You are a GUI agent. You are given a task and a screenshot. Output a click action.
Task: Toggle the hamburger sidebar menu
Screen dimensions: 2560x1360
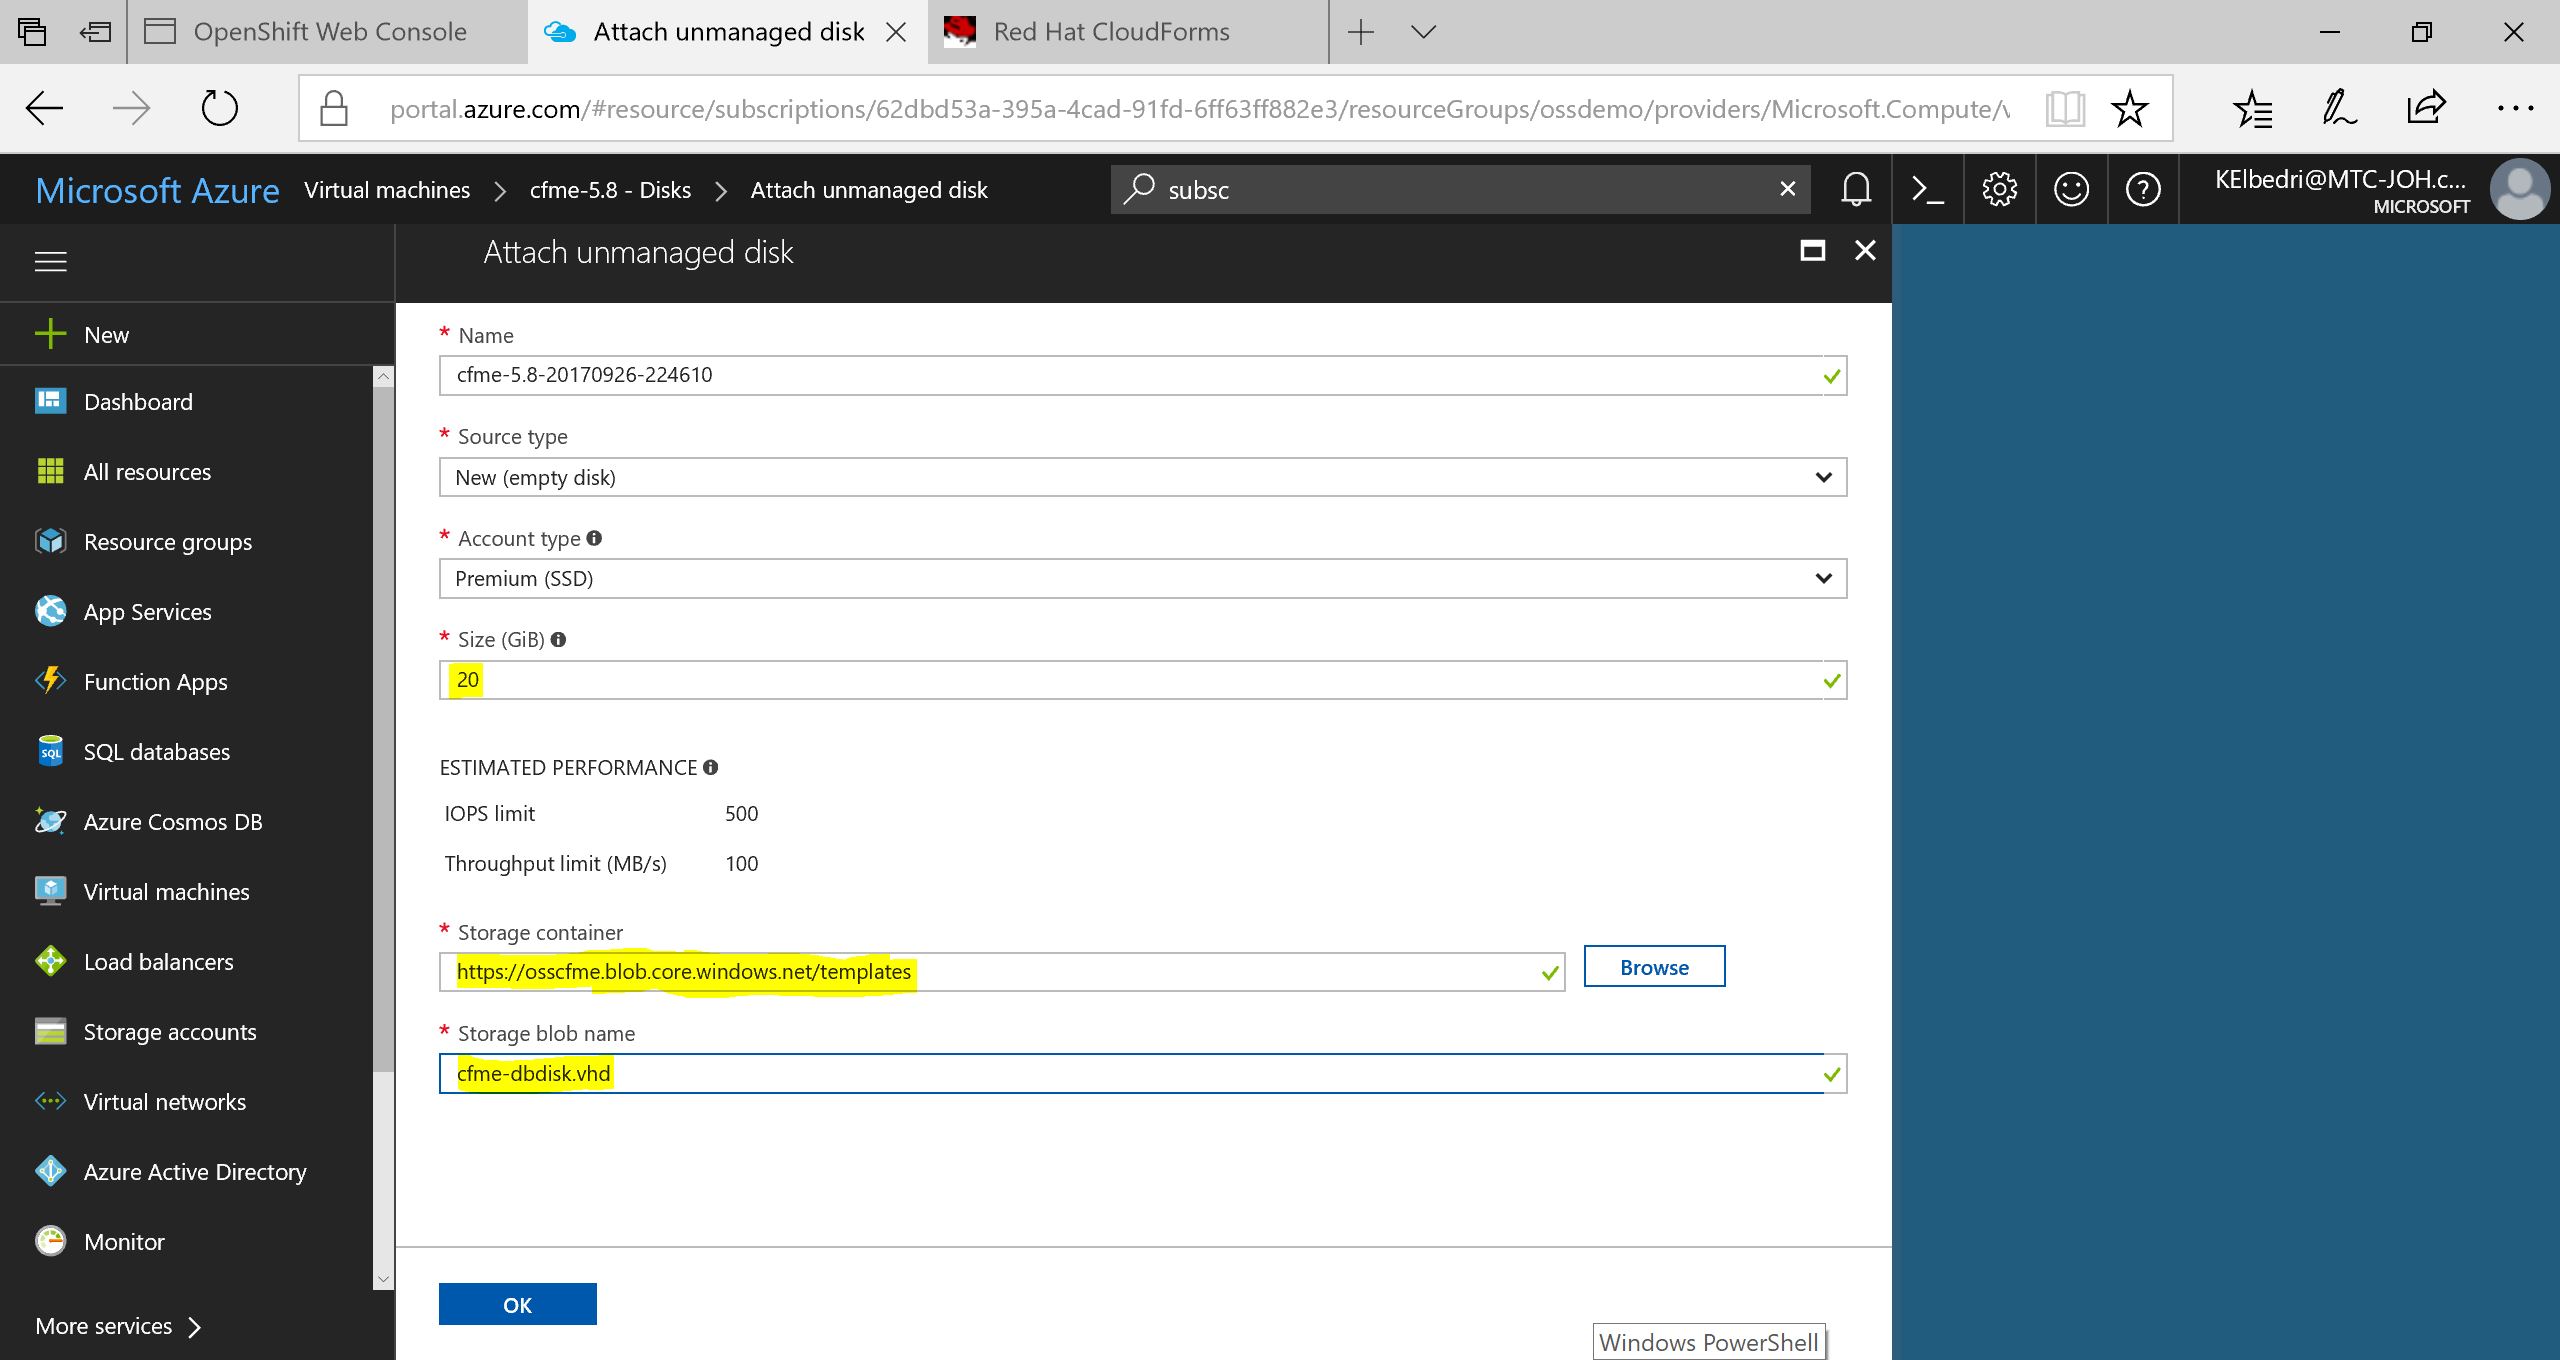(51, 262)
